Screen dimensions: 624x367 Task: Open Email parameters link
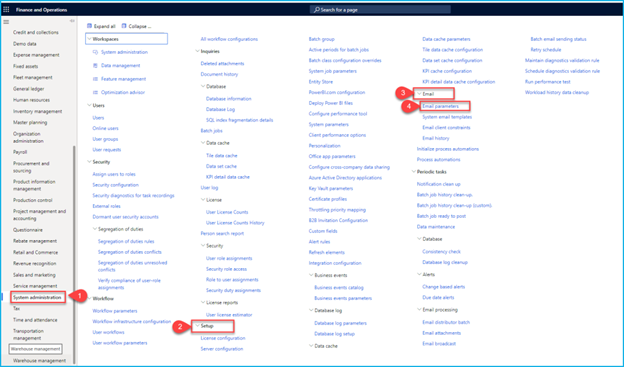[x=441, y=106]
